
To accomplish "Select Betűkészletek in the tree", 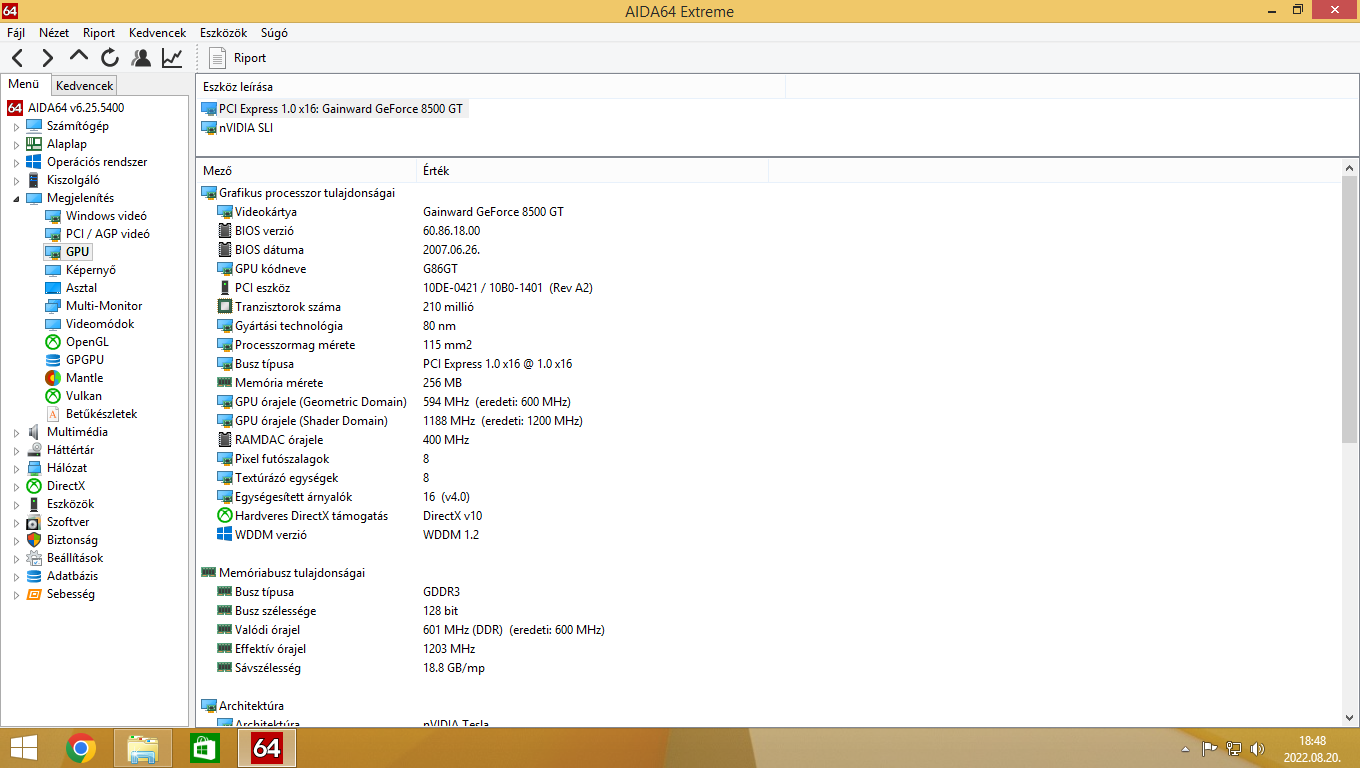I will click(x=102, y=414).
